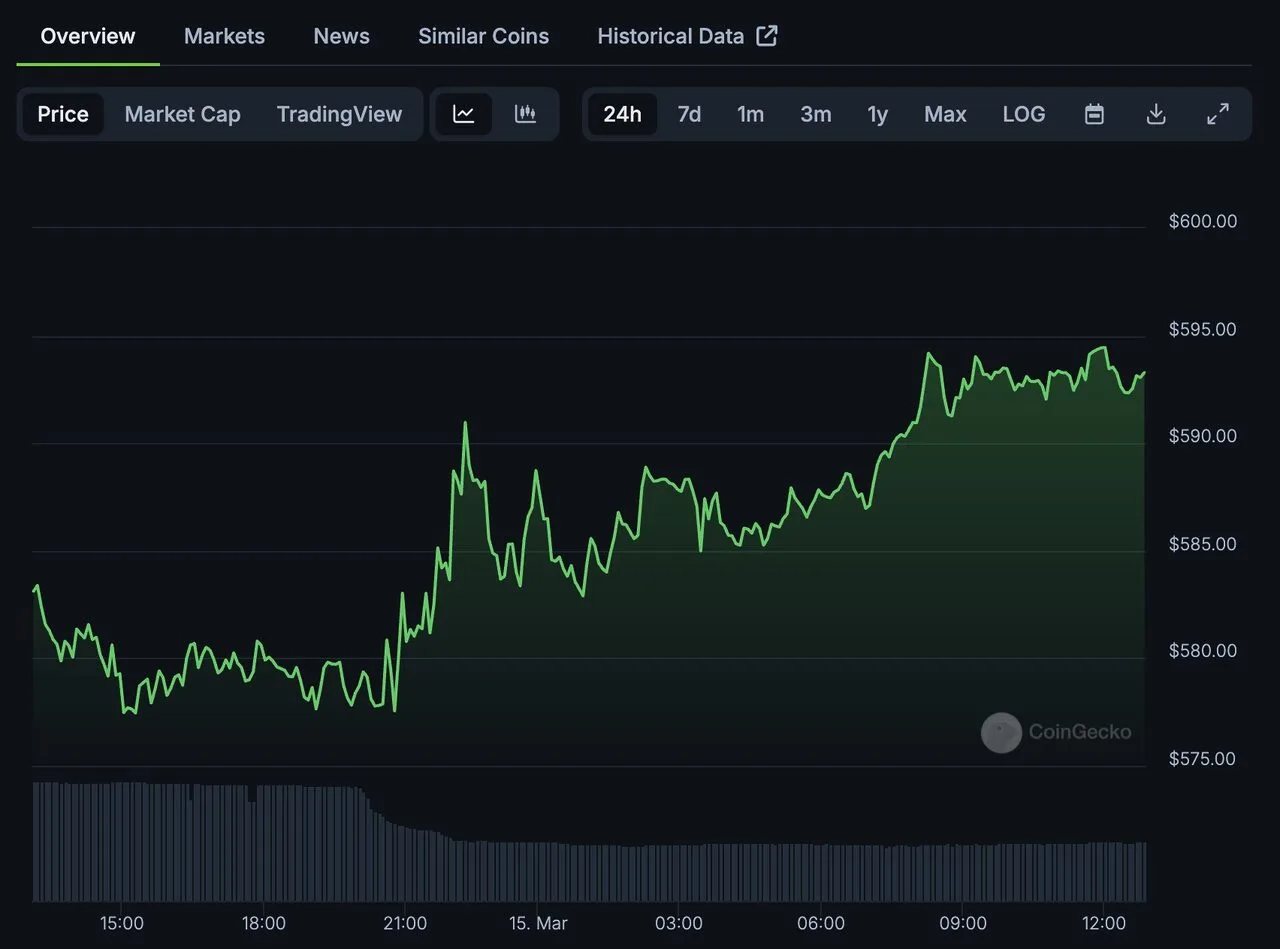Viewport: 1280px width, 949px height.
Task: Open the Historical Data link
Action: pyautogui.click(x=670, y=36)
